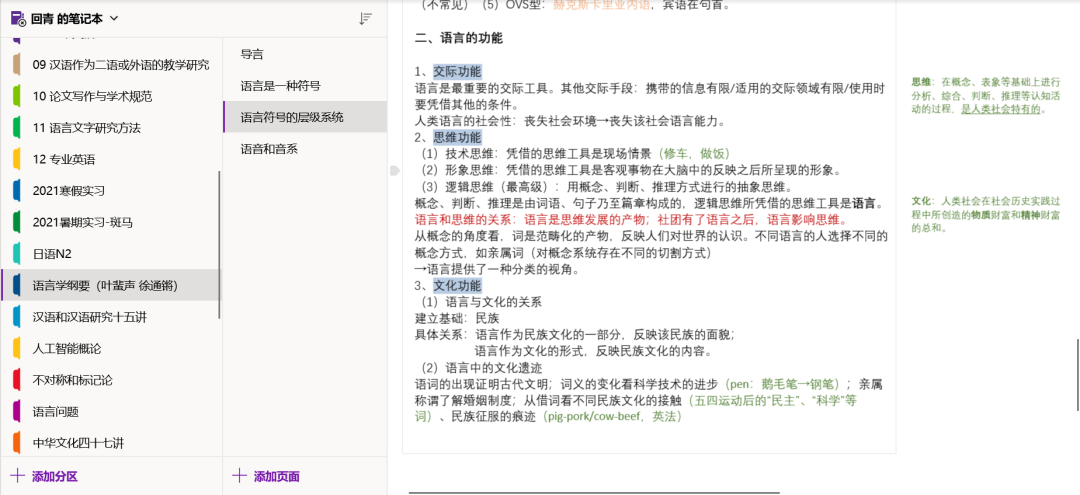Click the yellow section tab icon of 12 专业英语

click(17, 159)
